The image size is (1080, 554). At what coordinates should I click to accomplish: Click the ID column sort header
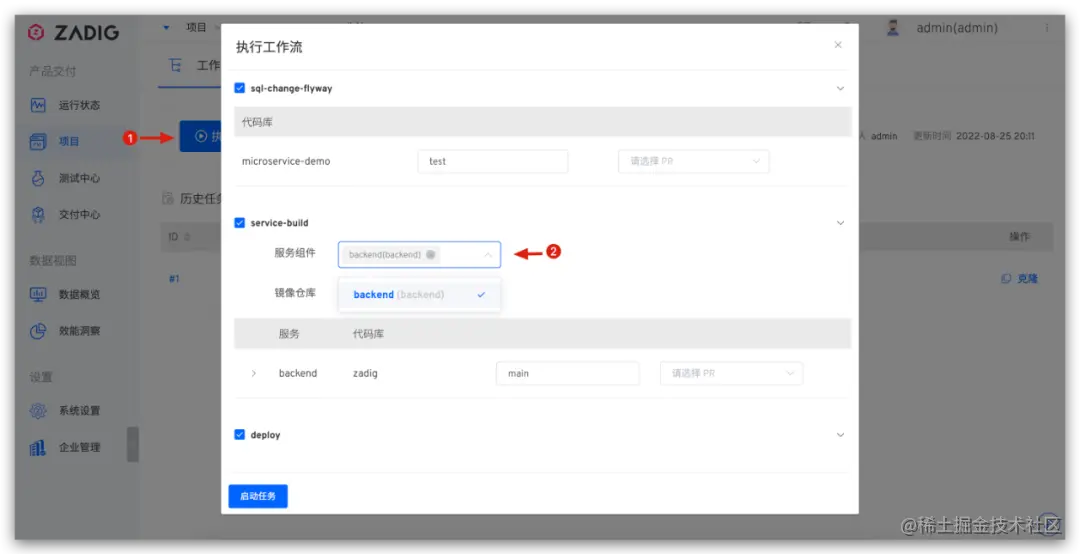[178, 236]
